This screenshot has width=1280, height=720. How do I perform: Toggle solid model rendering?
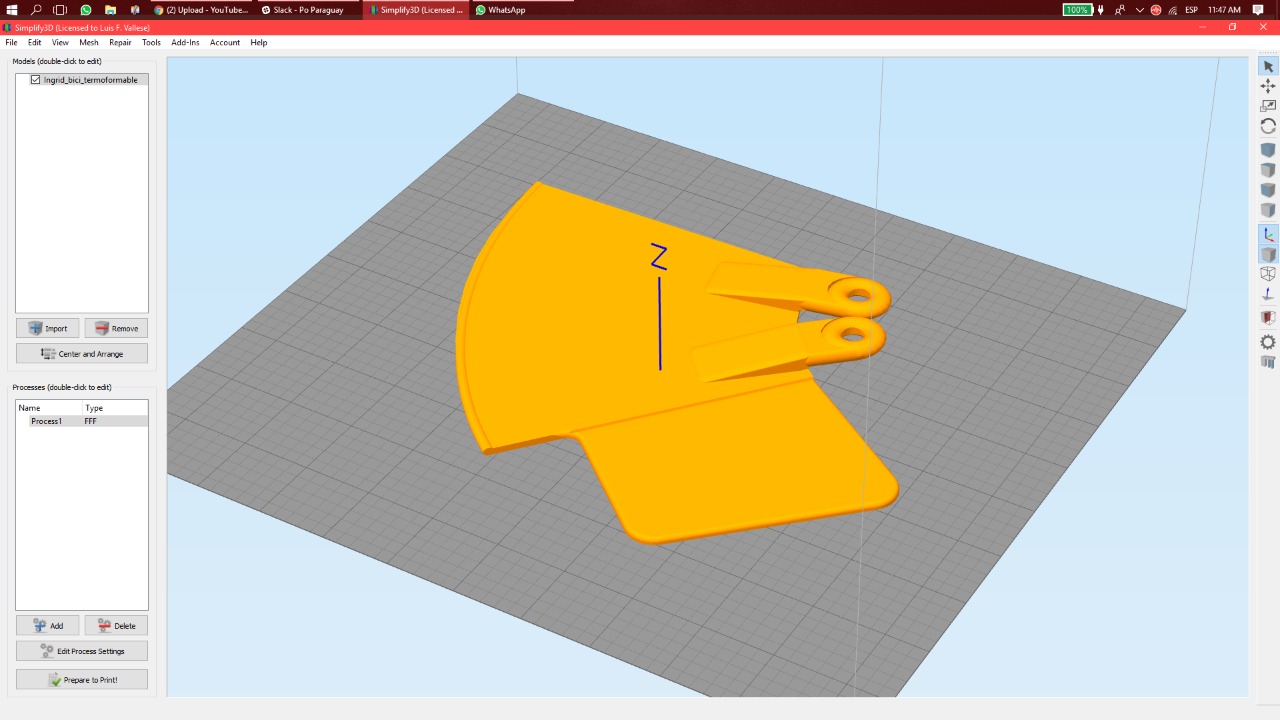[x=1268, y=254]
